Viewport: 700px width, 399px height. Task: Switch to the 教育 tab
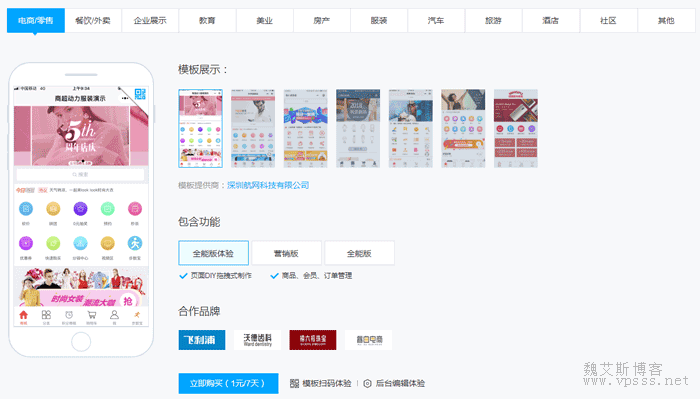(207, 21)
